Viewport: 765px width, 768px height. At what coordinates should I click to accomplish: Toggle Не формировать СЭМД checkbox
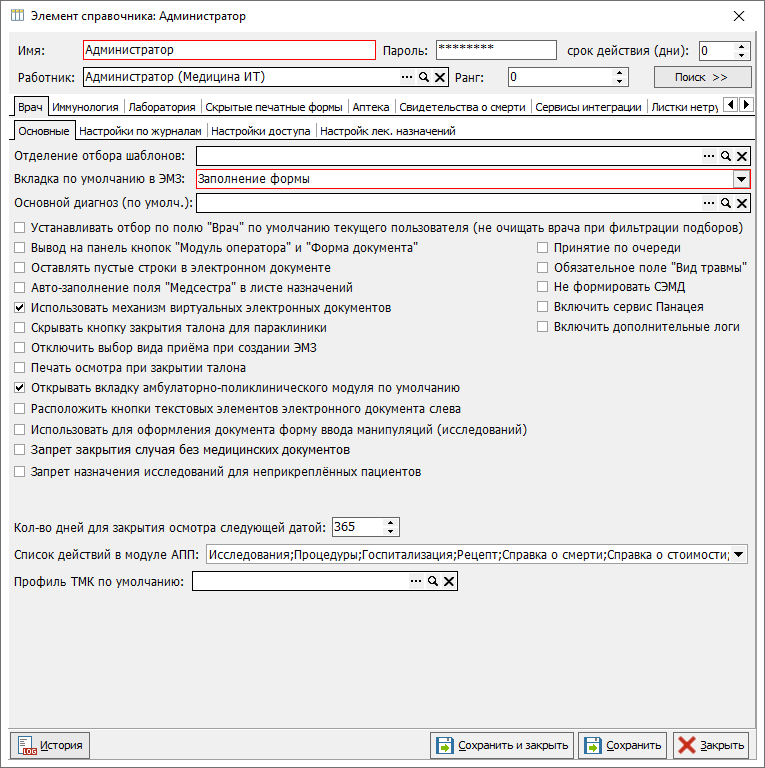tap(542, 287)
